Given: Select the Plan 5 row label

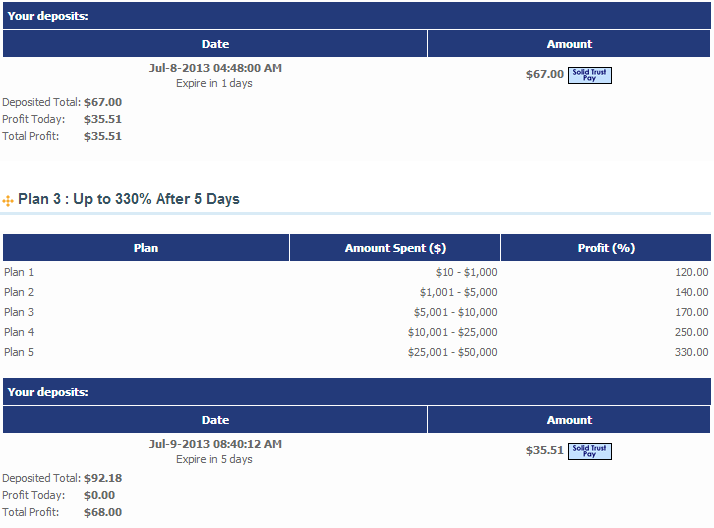Looking at the screenshot, I should [19, 352].
